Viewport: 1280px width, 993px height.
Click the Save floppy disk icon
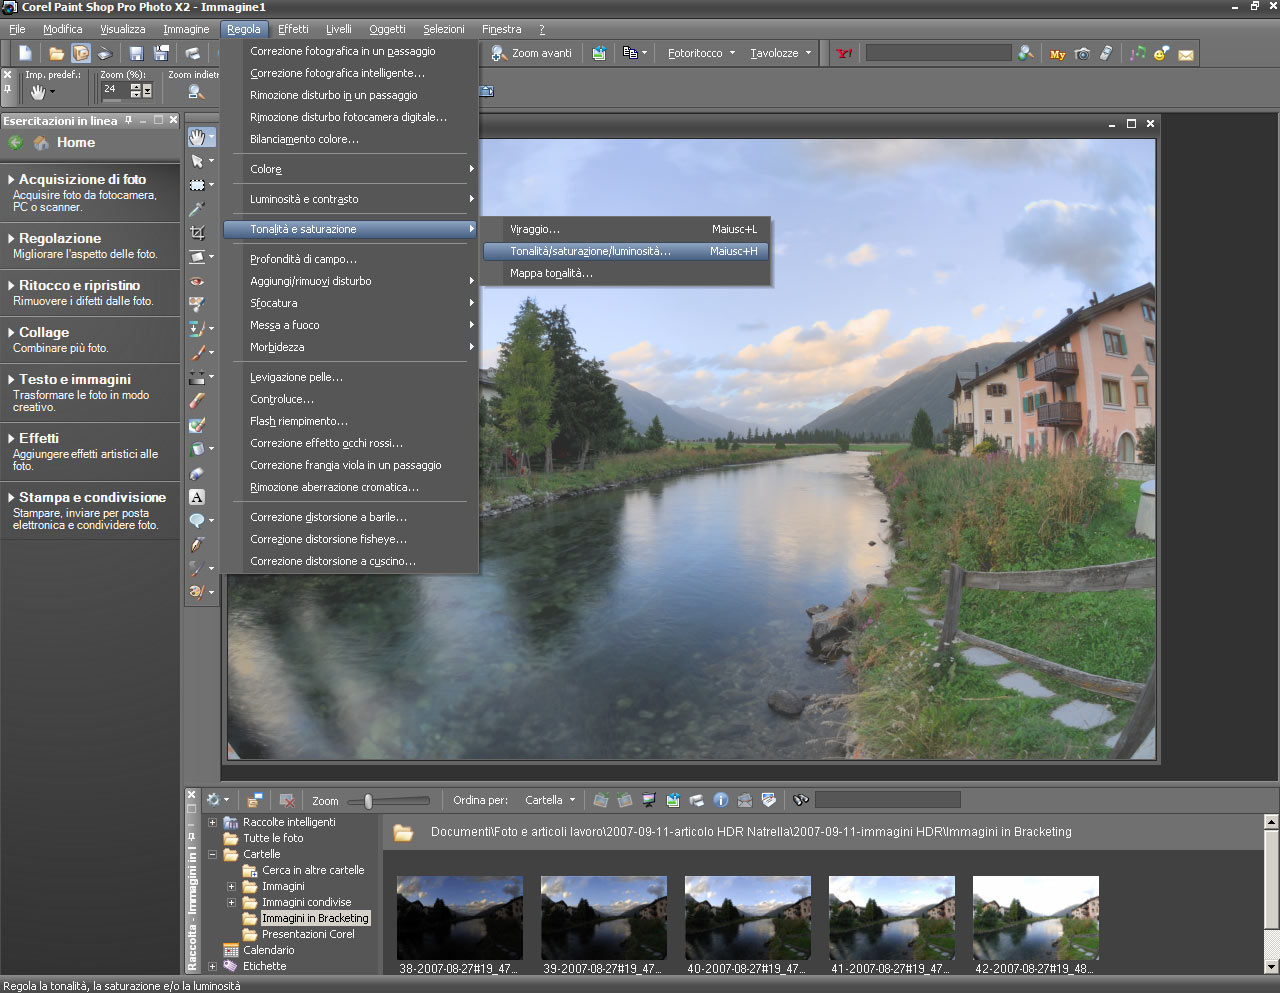(x=137, y=53)
